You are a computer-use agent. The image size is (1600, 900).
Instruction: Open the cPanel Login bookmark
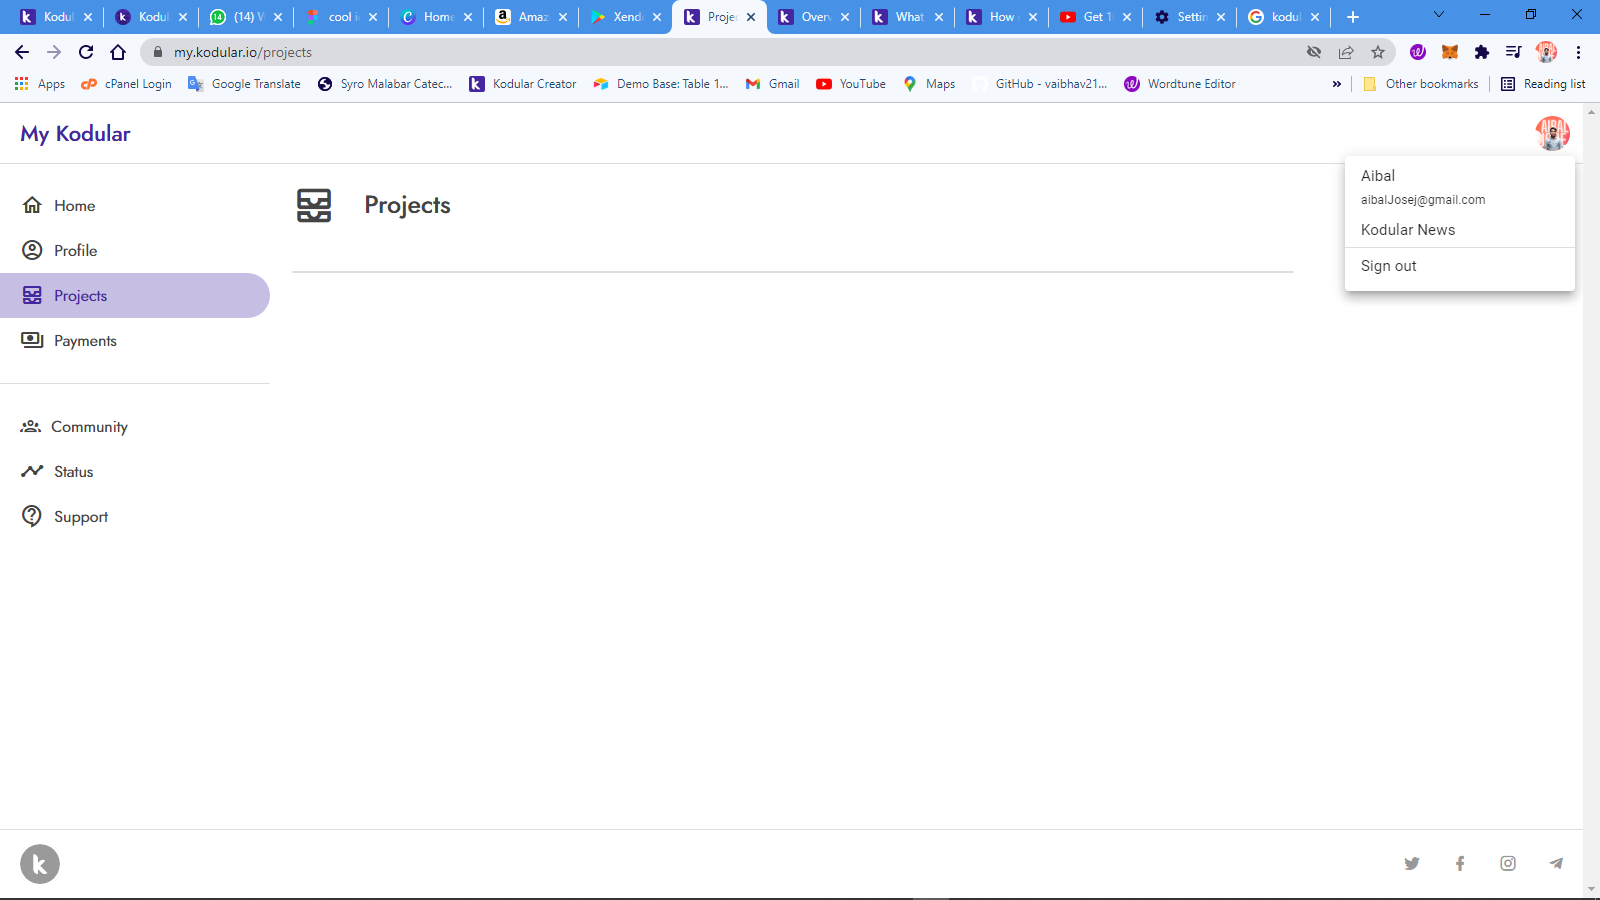click(126, 84)
